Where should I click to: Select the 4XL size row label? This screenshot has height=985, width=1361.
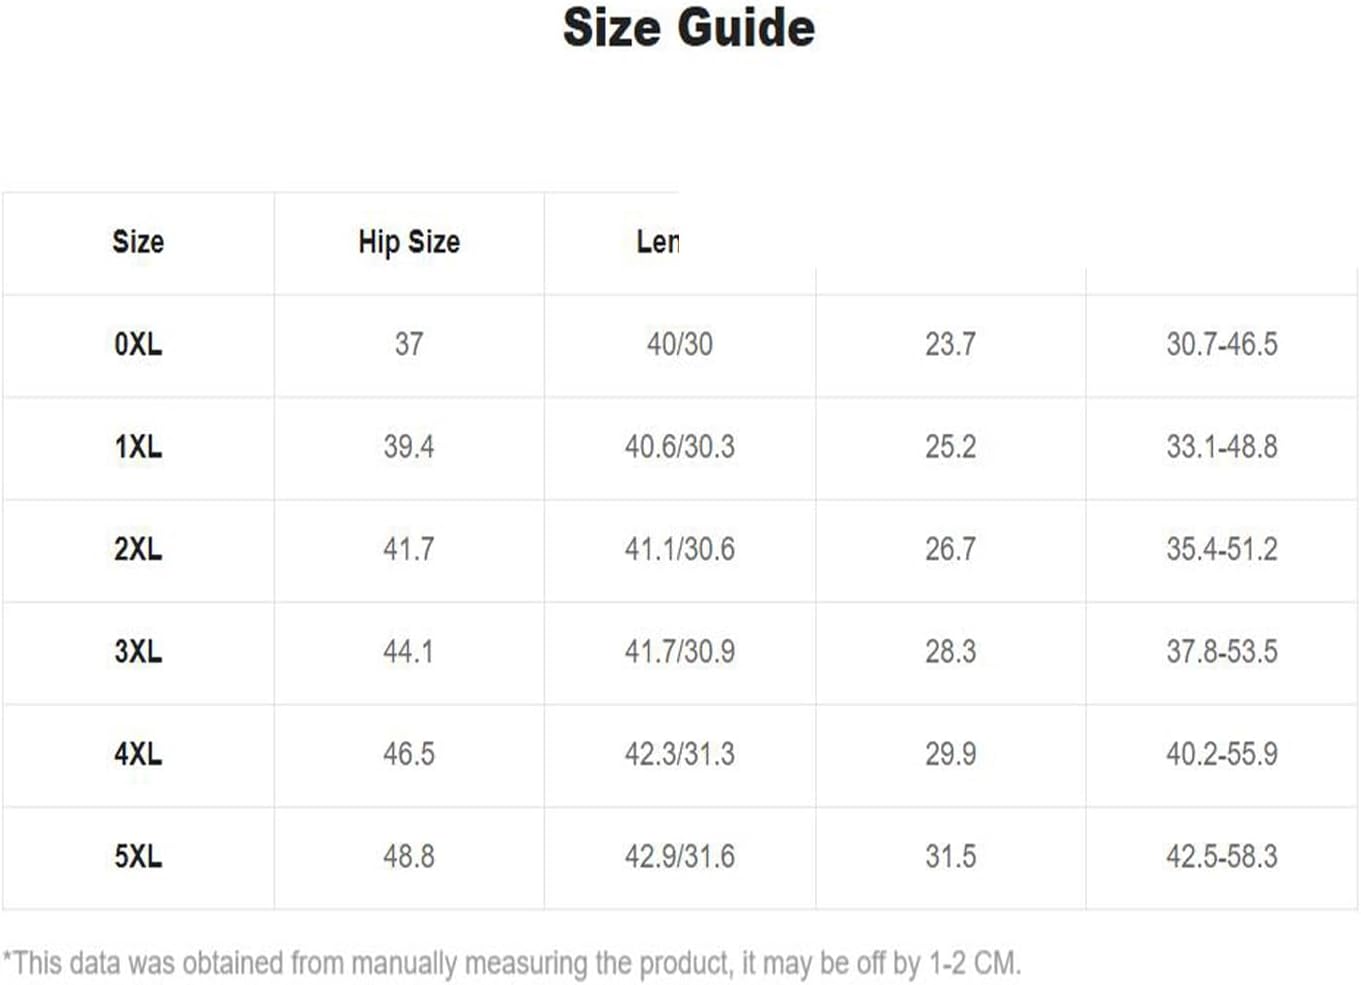(138, 754)
